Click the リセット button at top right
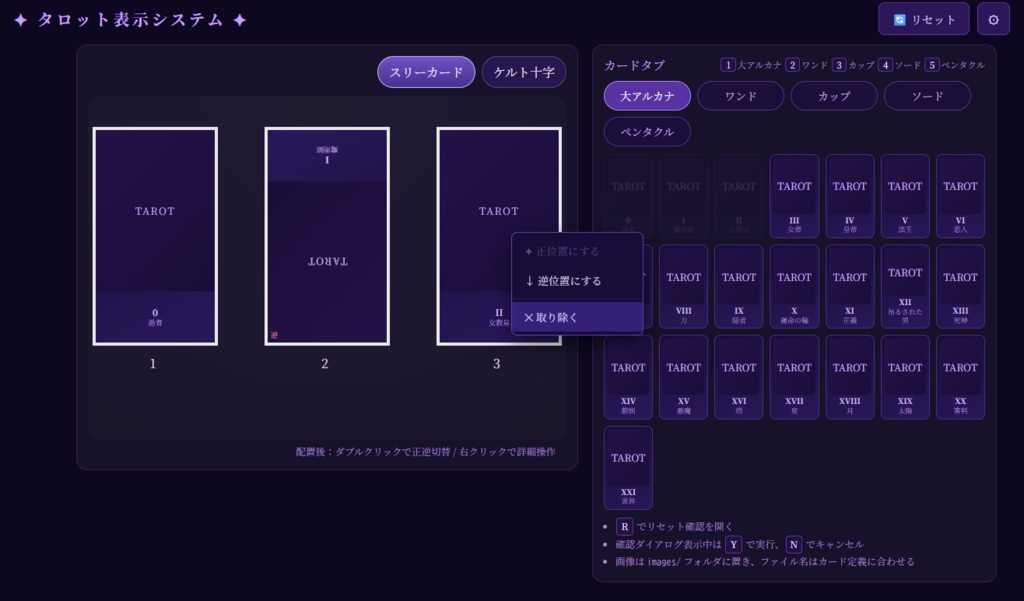The image size is (1024, 601). pos(922,19)
